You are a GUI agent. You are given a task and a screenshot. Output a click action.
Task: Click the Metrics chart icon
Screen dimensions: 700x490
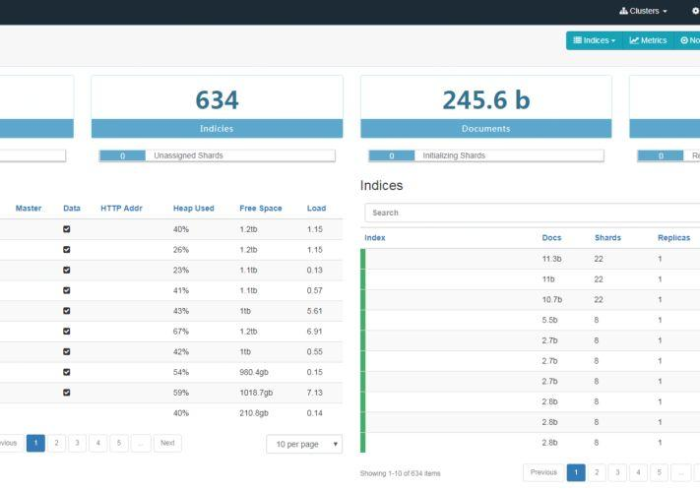[634, 40]
